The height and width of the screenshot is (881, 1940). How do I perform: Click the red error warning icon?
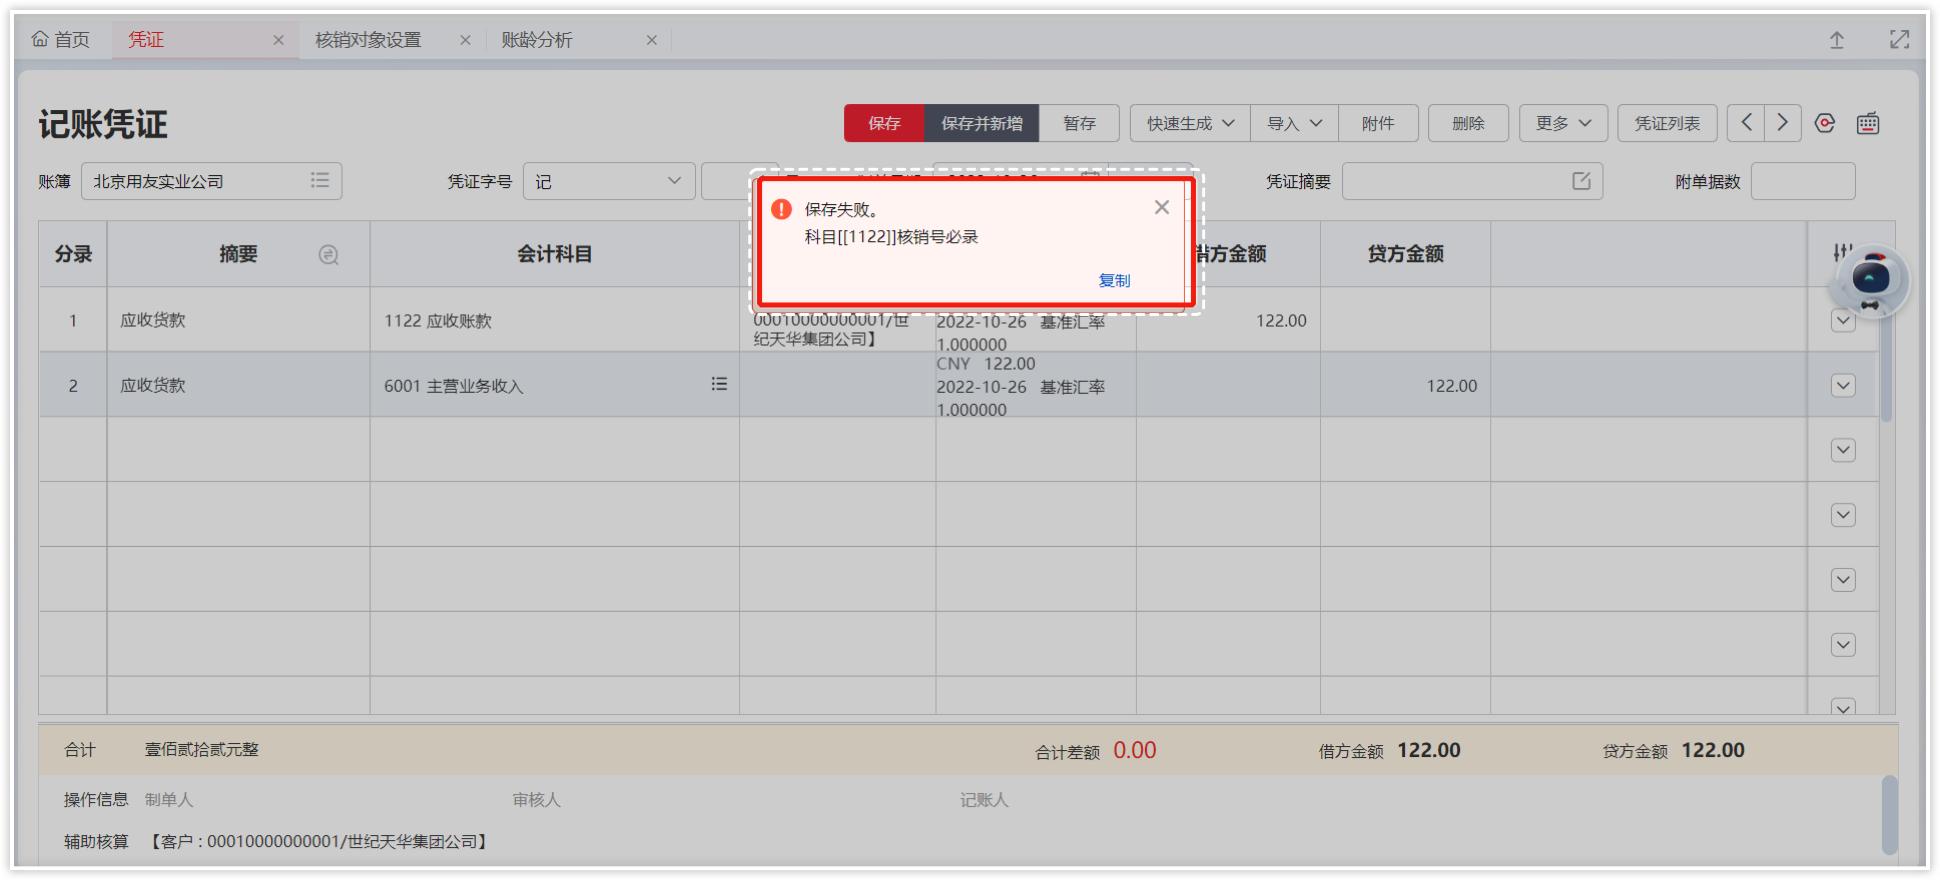(782, 209)
